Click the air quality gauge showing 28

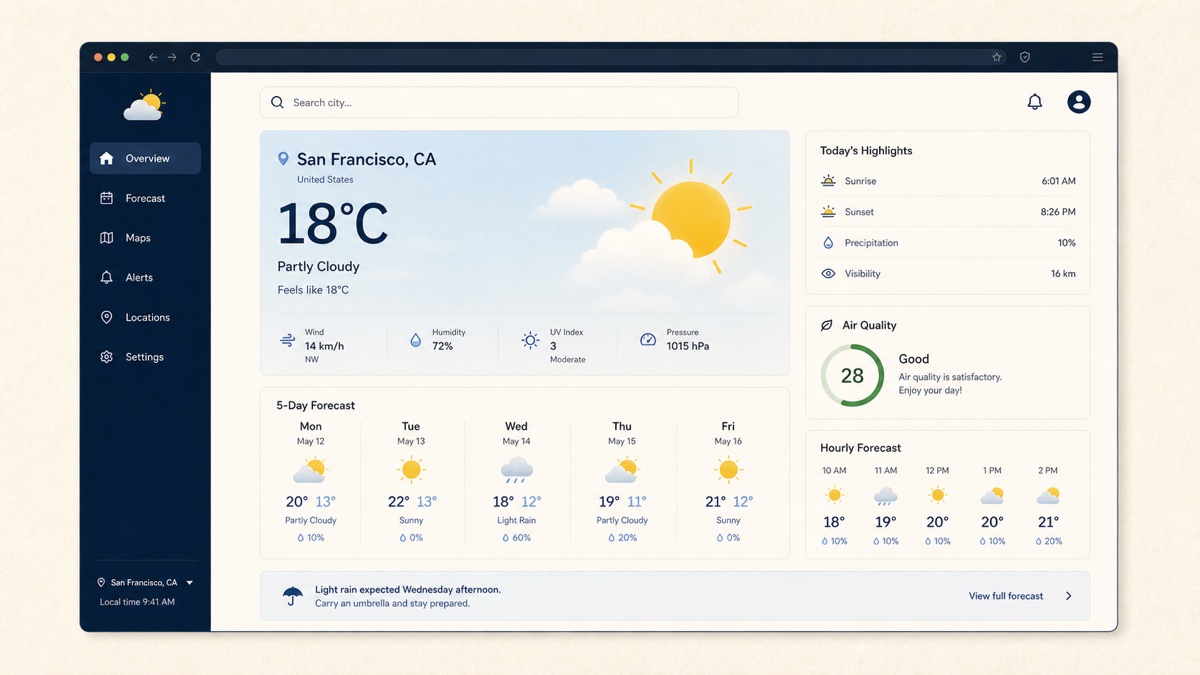(x=852, y=376)
